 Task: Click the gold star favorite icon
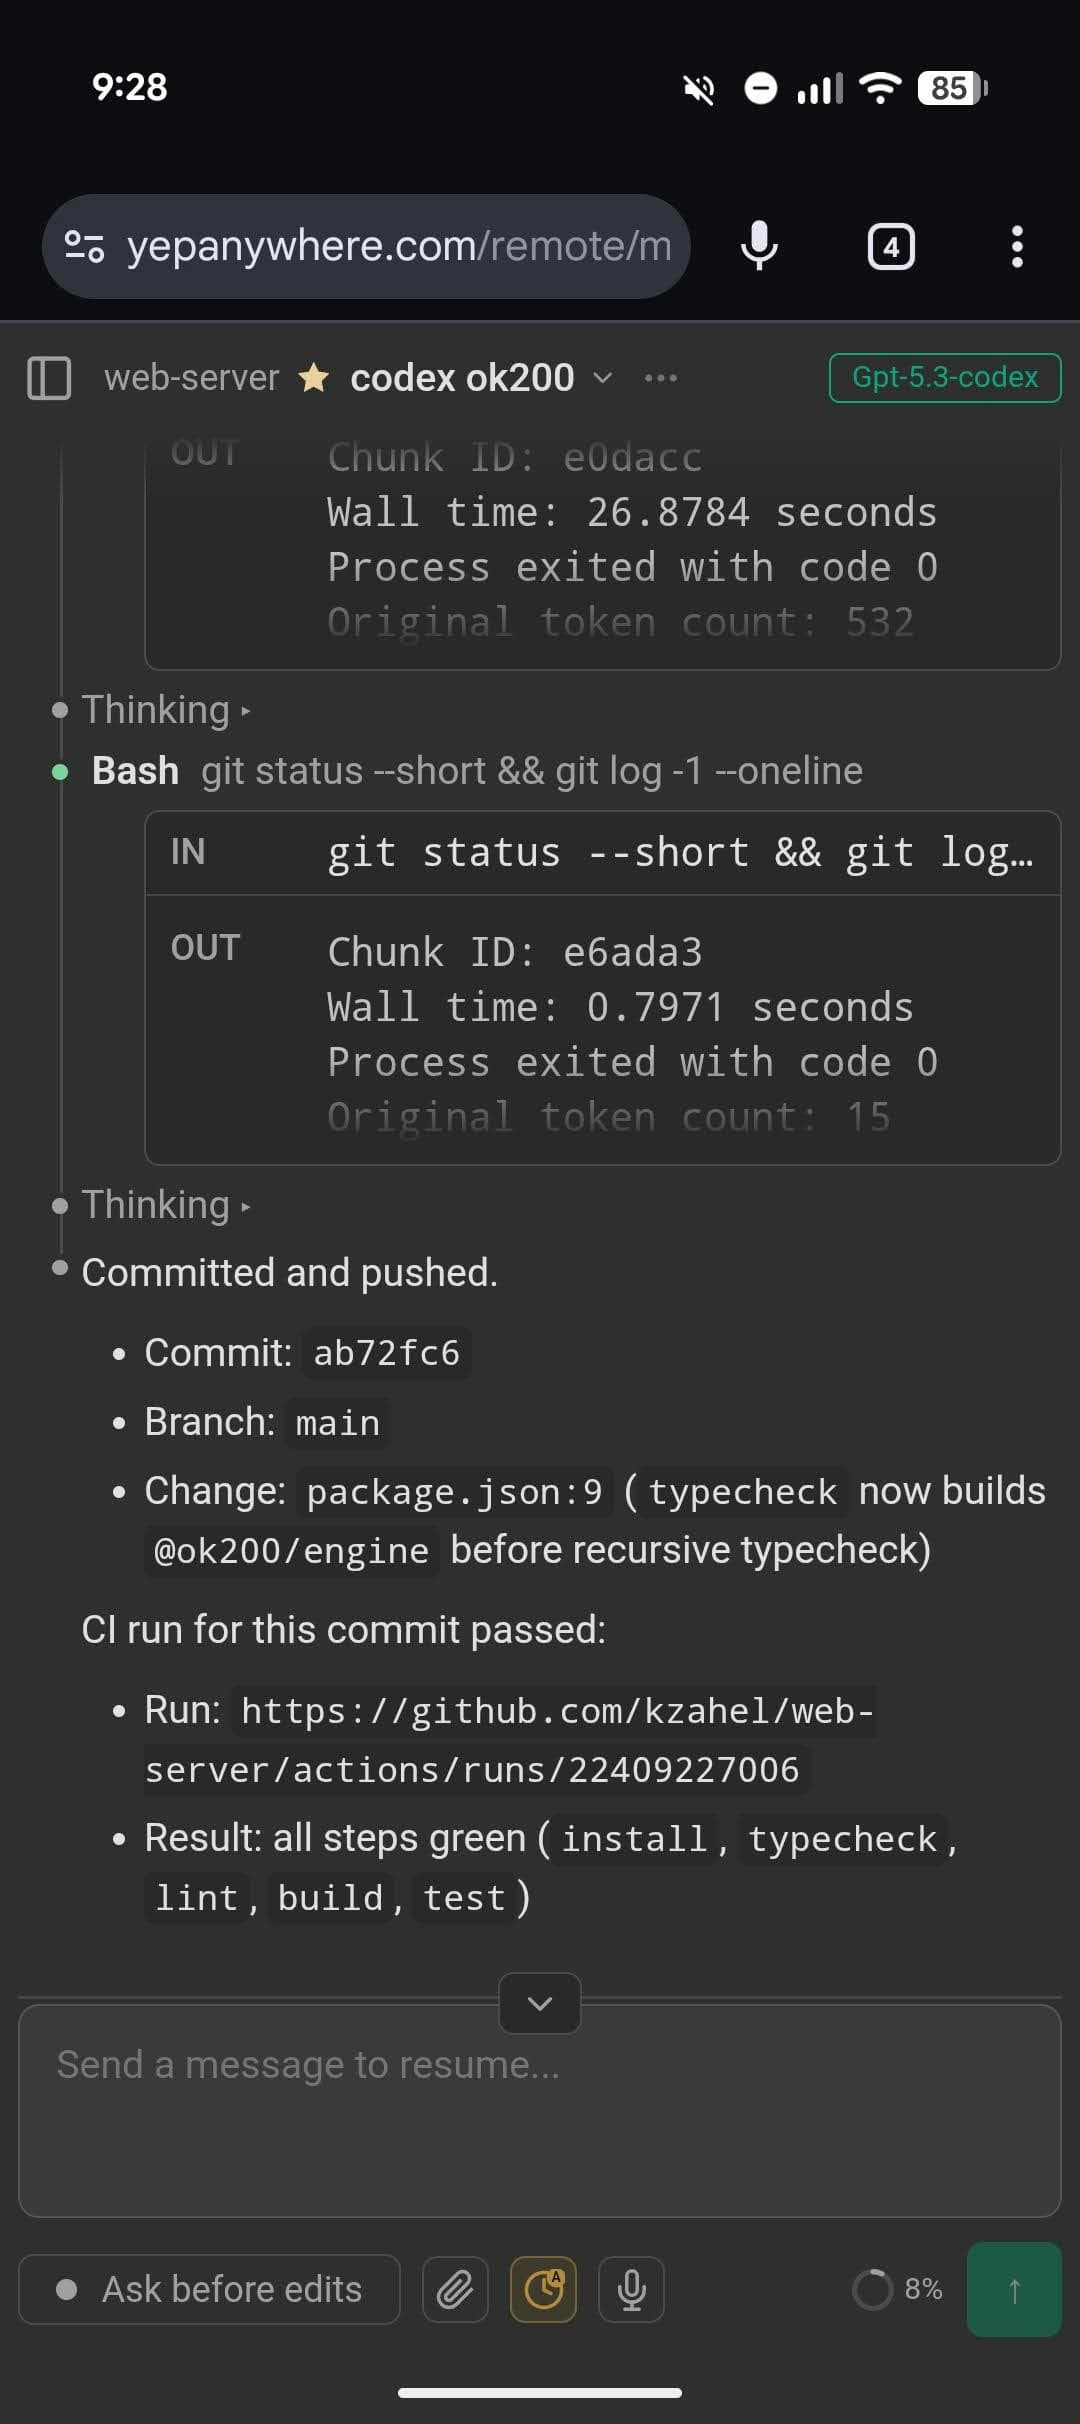tap(313, 378)
